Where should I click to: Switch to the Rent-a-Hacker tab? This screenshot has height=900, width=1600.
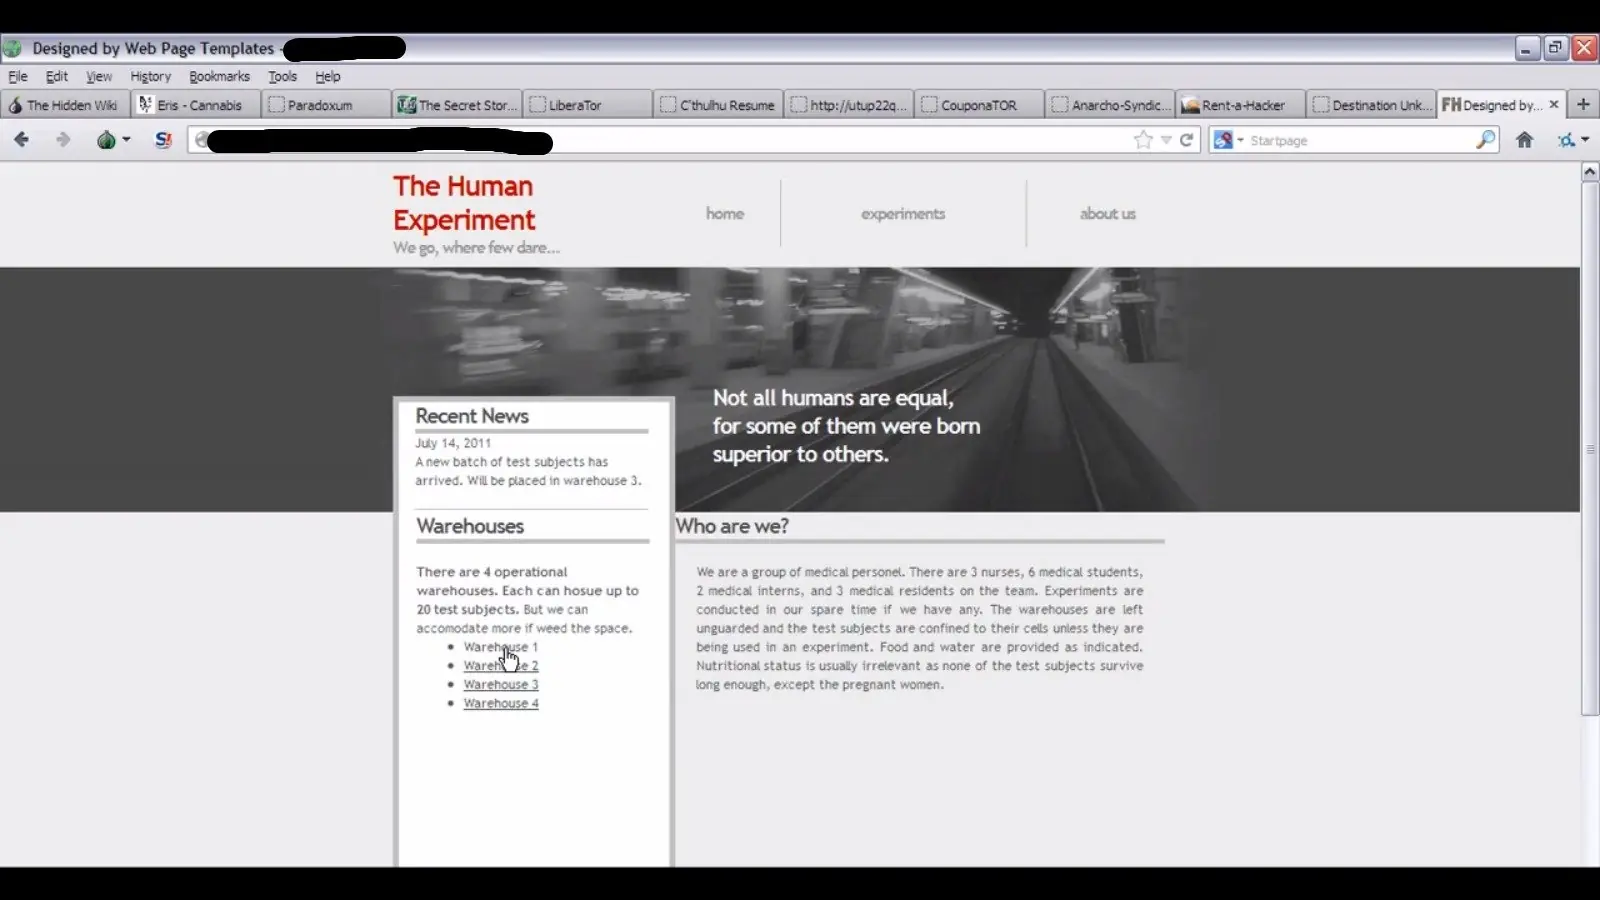pyautogui.click(x=1240, y=104)
